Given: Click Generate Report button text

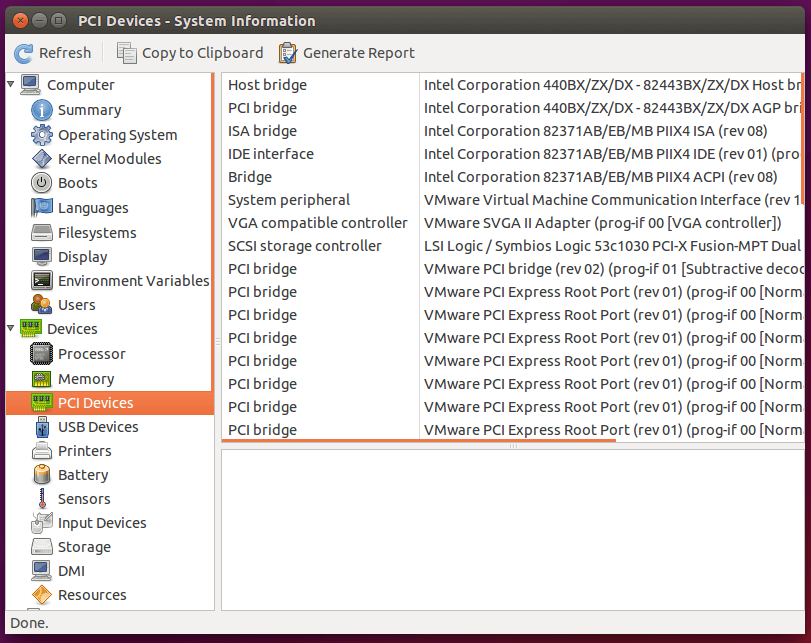Looking at the screenshot, I should [358, 53].
